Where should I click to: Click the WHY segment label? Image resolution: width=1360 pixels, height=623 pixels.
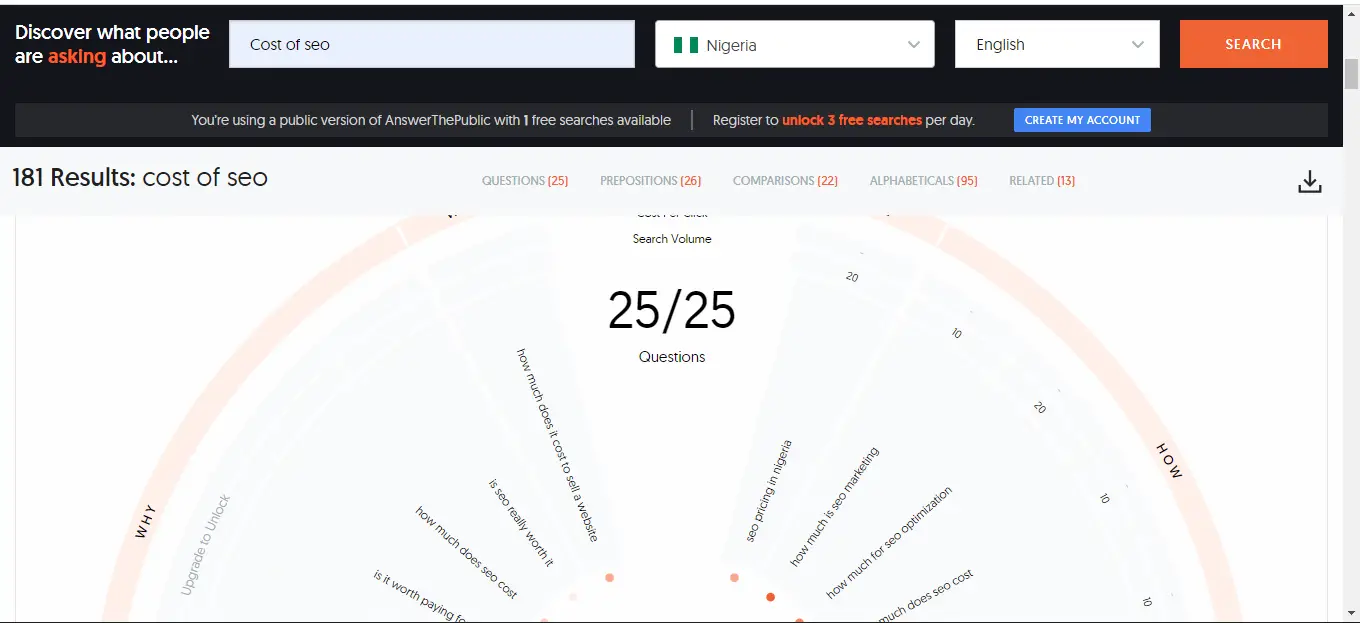click(146, 522)
